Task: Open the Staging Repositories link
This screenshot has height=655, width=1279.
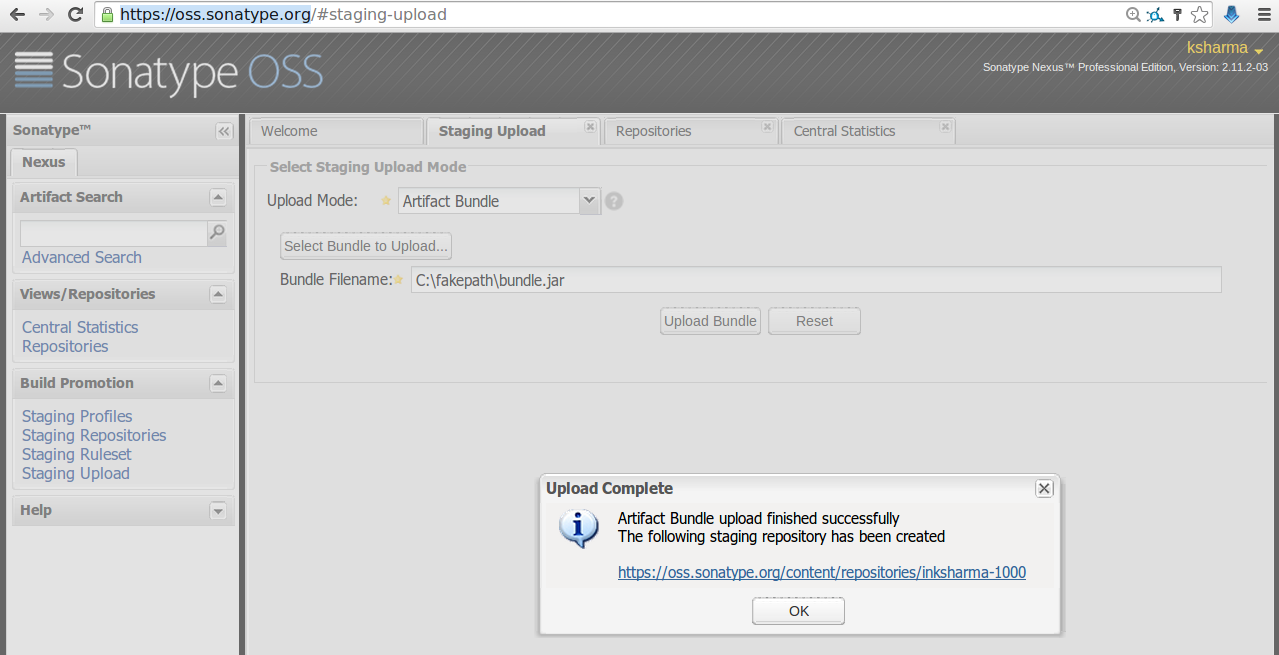Action: coord(94,435)
